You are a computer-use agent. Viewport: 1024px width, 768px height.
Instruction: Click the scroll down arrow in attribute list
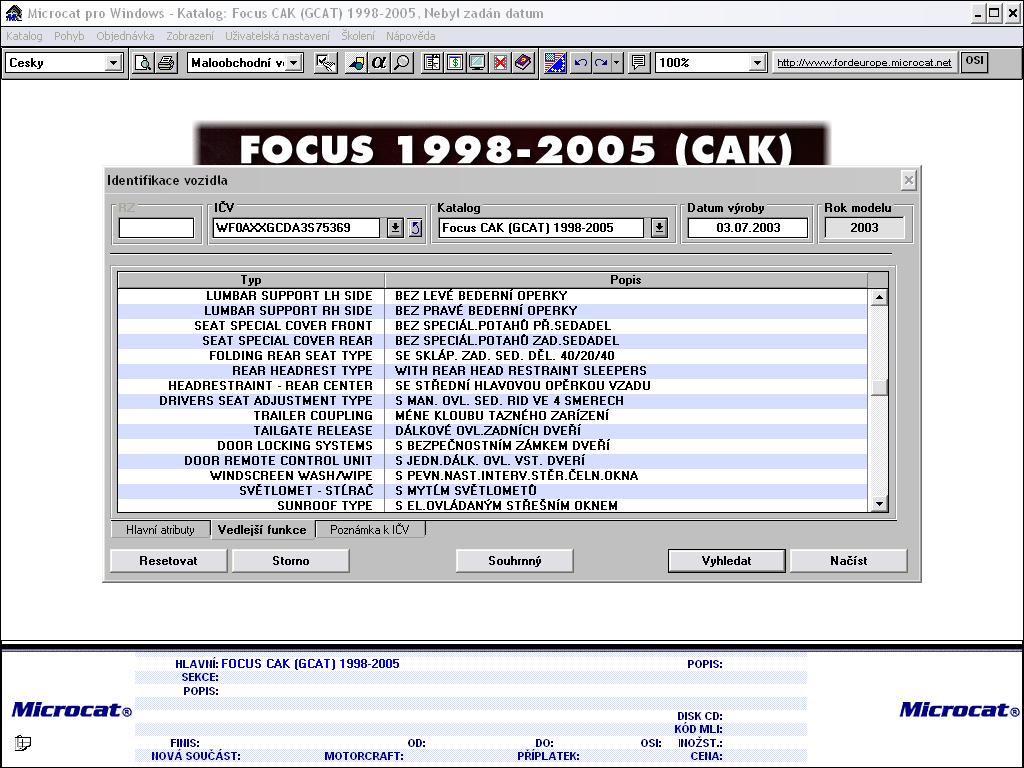[879, 504]
